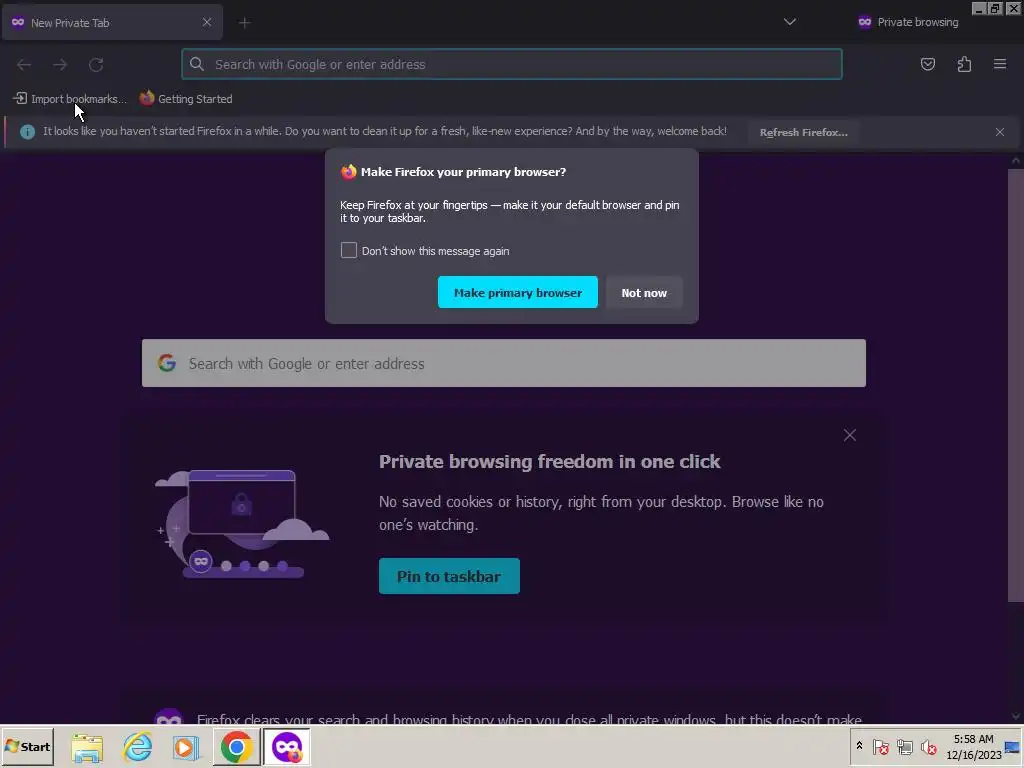Click the Private browsing indicator label
The width and height of the screenshot is (1024, 768).
tap(908, 22)
